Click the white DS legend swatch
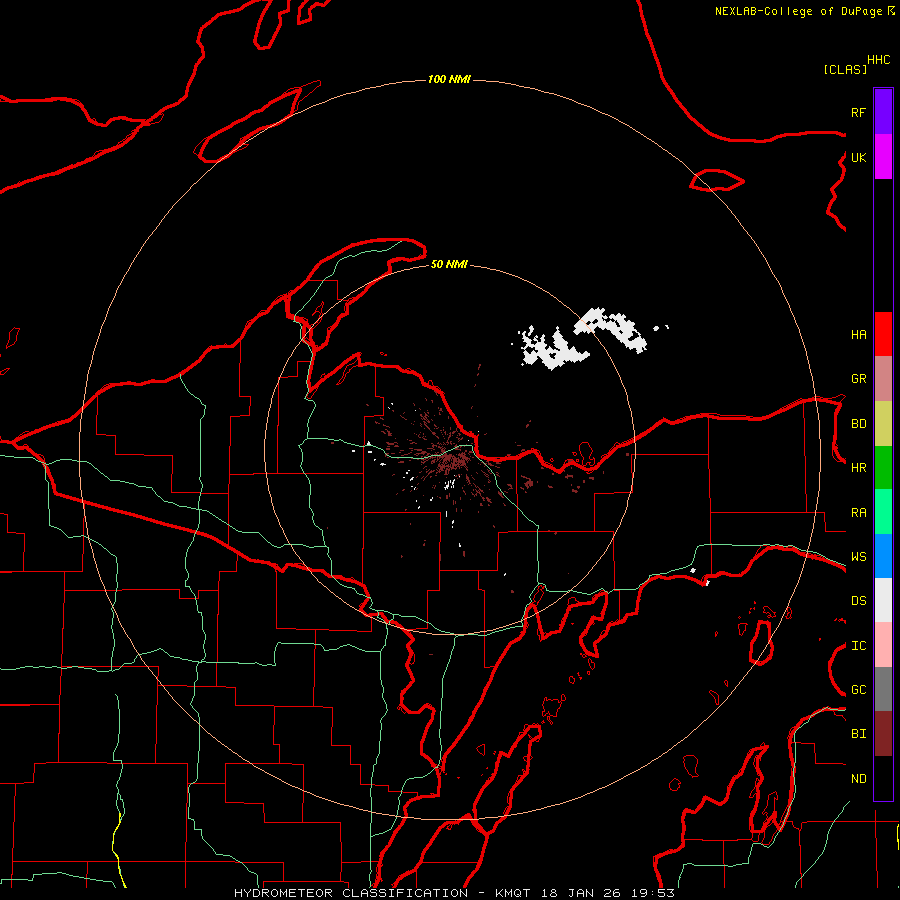Viewport: 900px width, 900px height. pos(883,600)
